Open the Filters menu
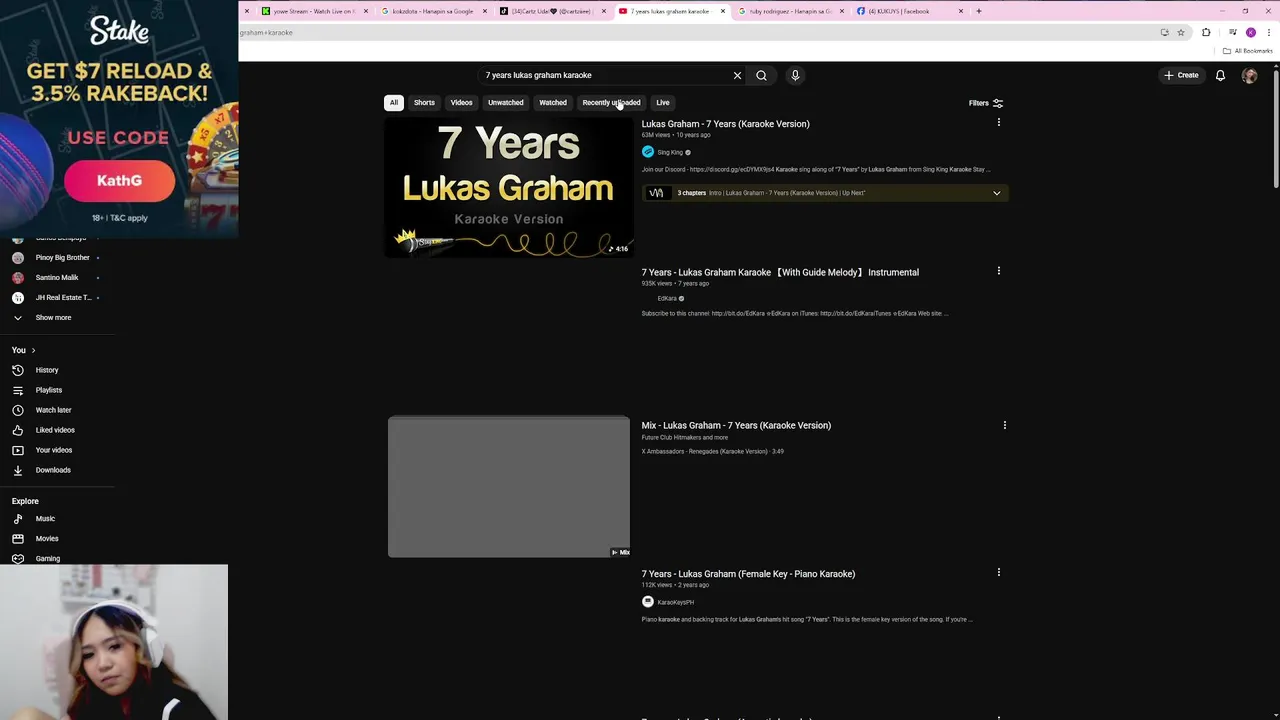The height and width of the screenshot is (720, 1280). (986, 103)
